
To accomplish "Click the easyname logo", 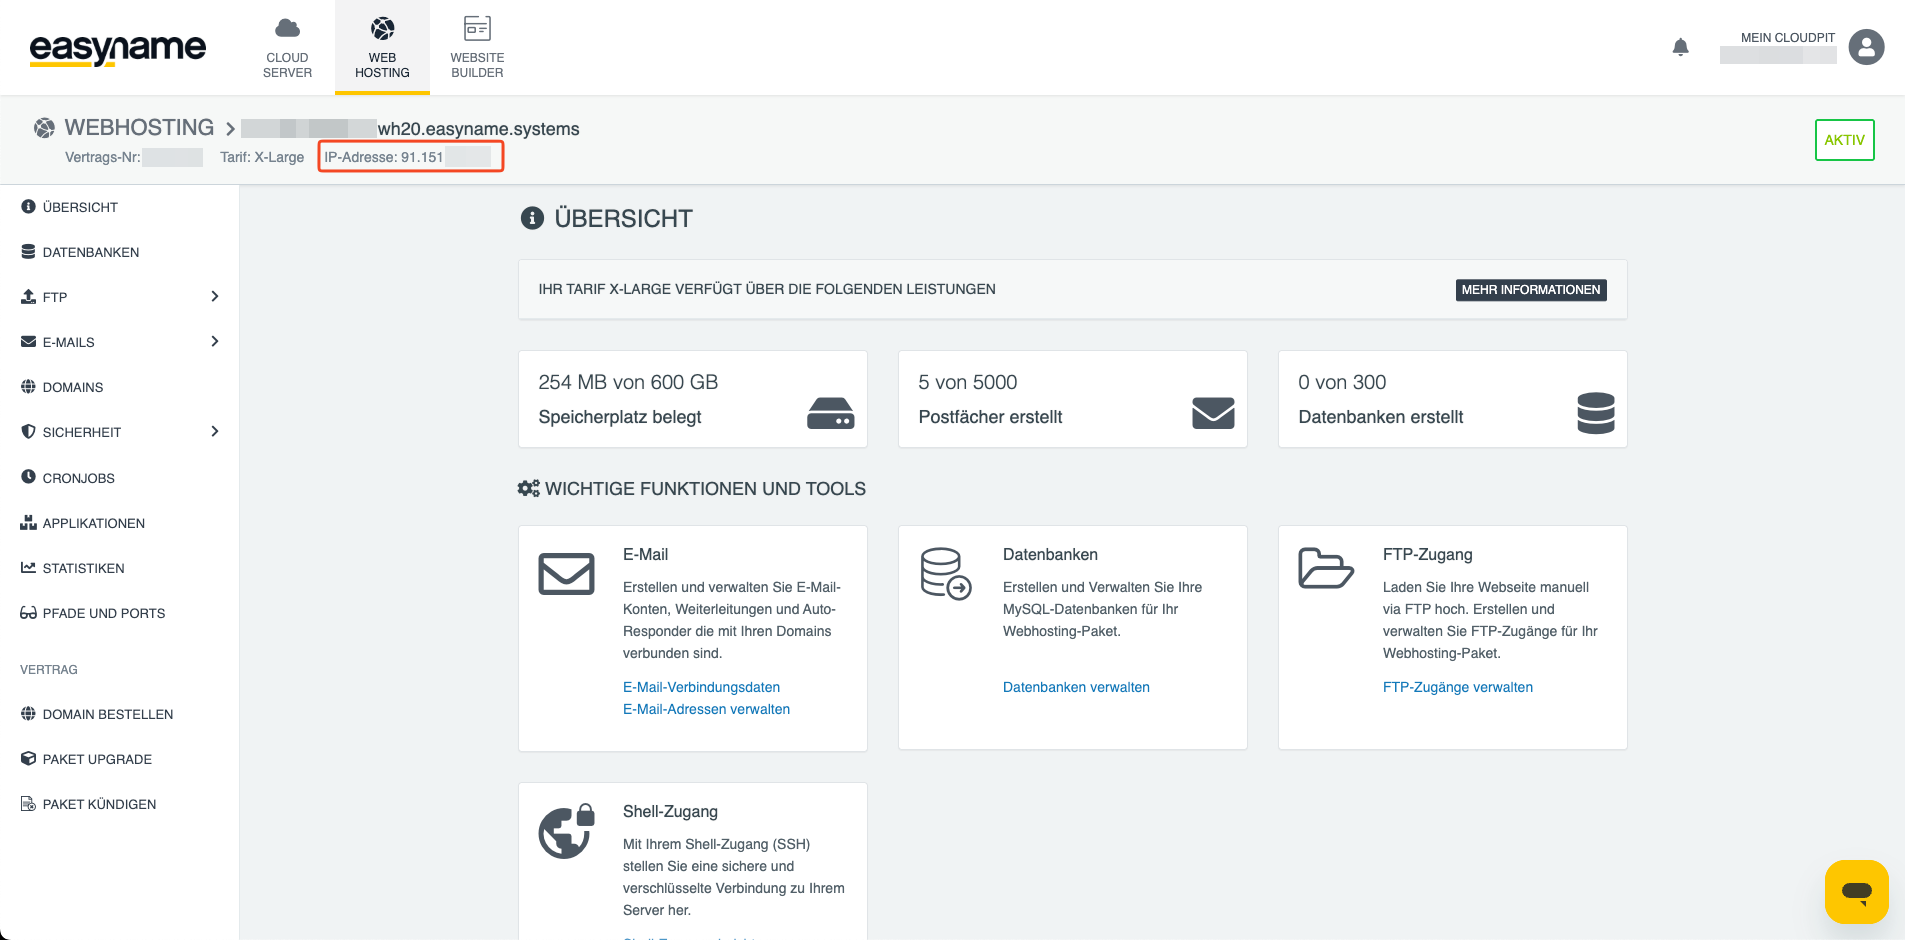I will [117, 48].
